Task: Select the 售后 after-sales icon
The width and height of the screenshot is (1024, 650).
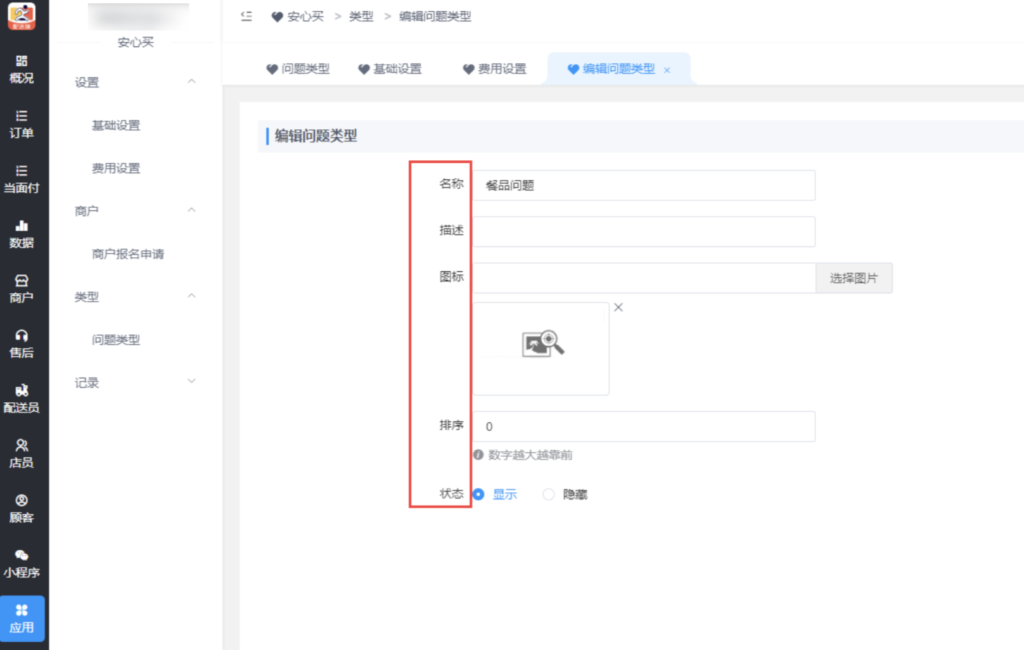Action: [x=22, y=345]
